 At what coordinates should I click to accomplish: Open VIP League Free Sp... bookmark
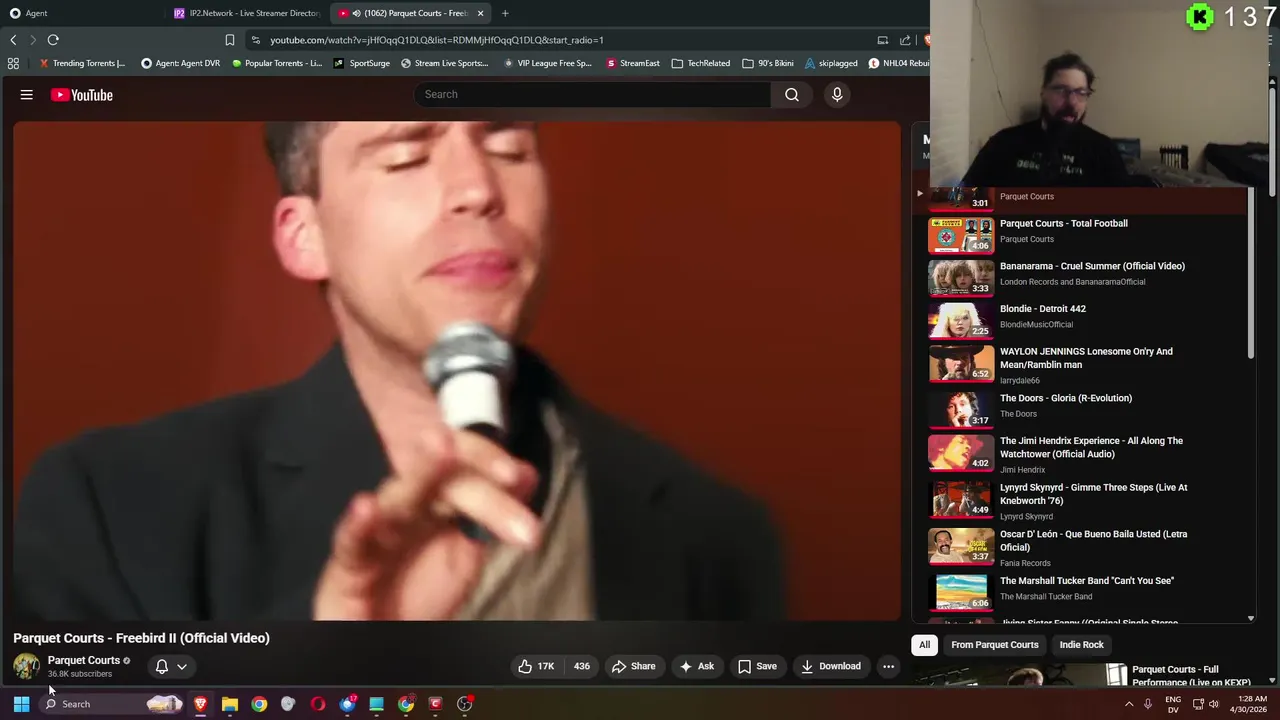pos(548,63)
